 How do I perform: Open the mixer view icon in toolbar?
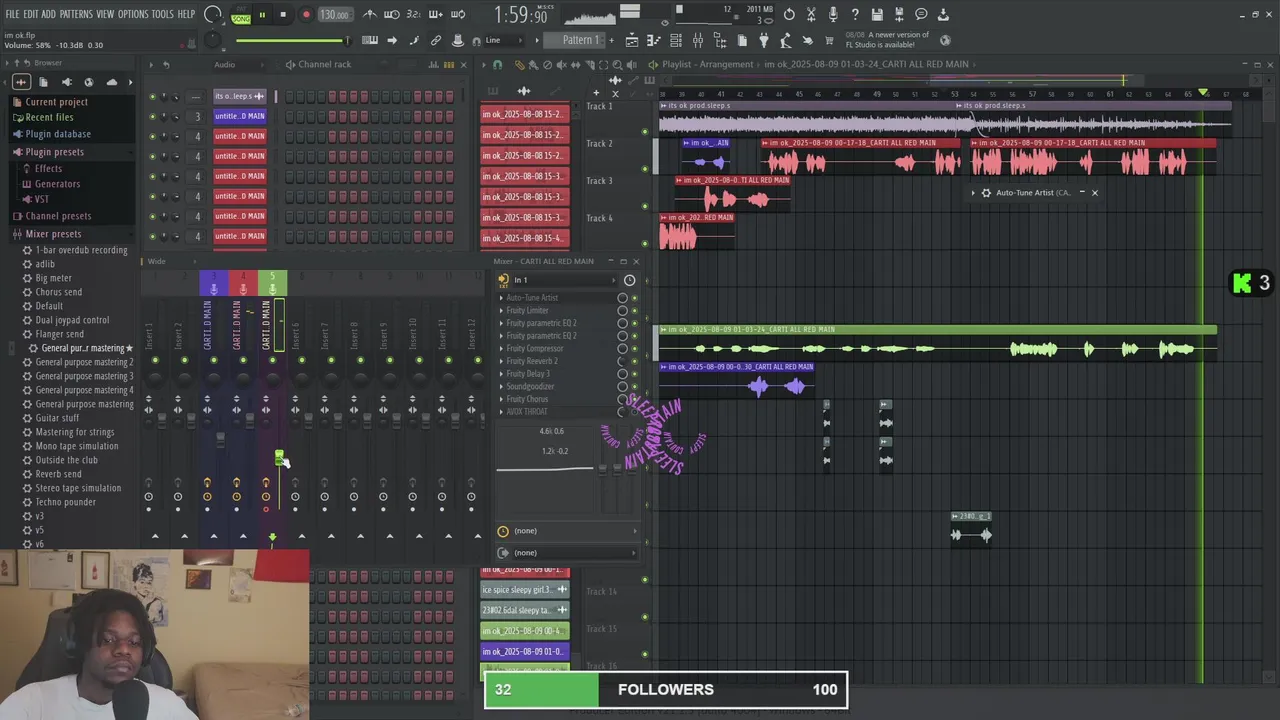pyautogui.click(x=698, y=40)
